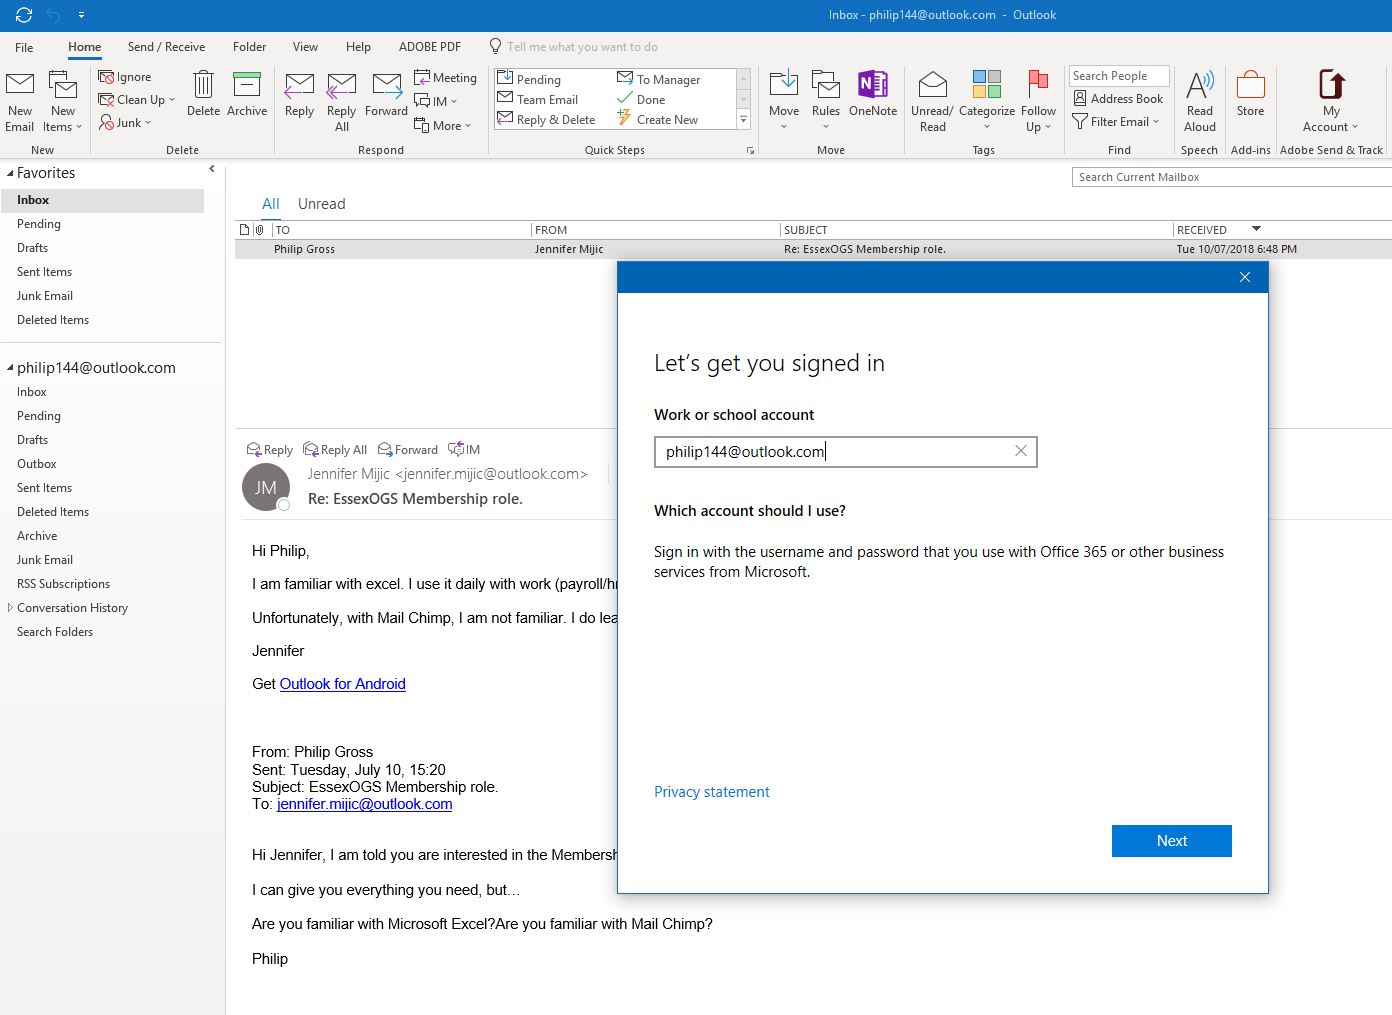Click Send/Receive All Folders icon in title bar
This screenshot has width=1392, height=1015.
click(x=24, y=15)
